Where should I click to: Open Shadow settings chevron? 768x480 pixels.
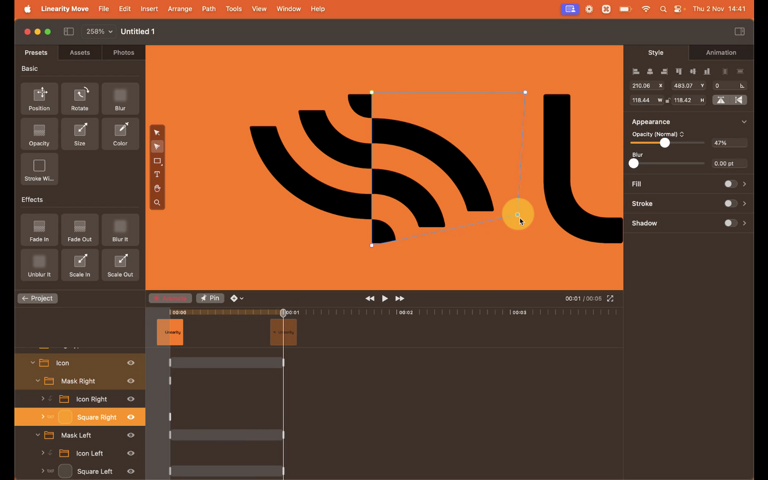tap(744, 223)
